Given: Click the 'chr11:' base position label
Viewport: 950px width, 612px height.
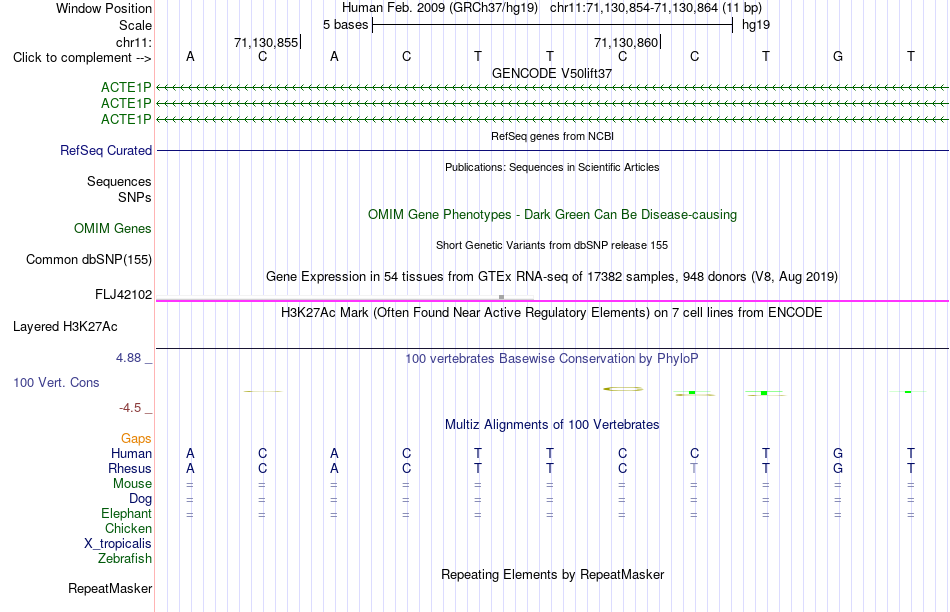Looking at the screenshot, I should 133,42.
